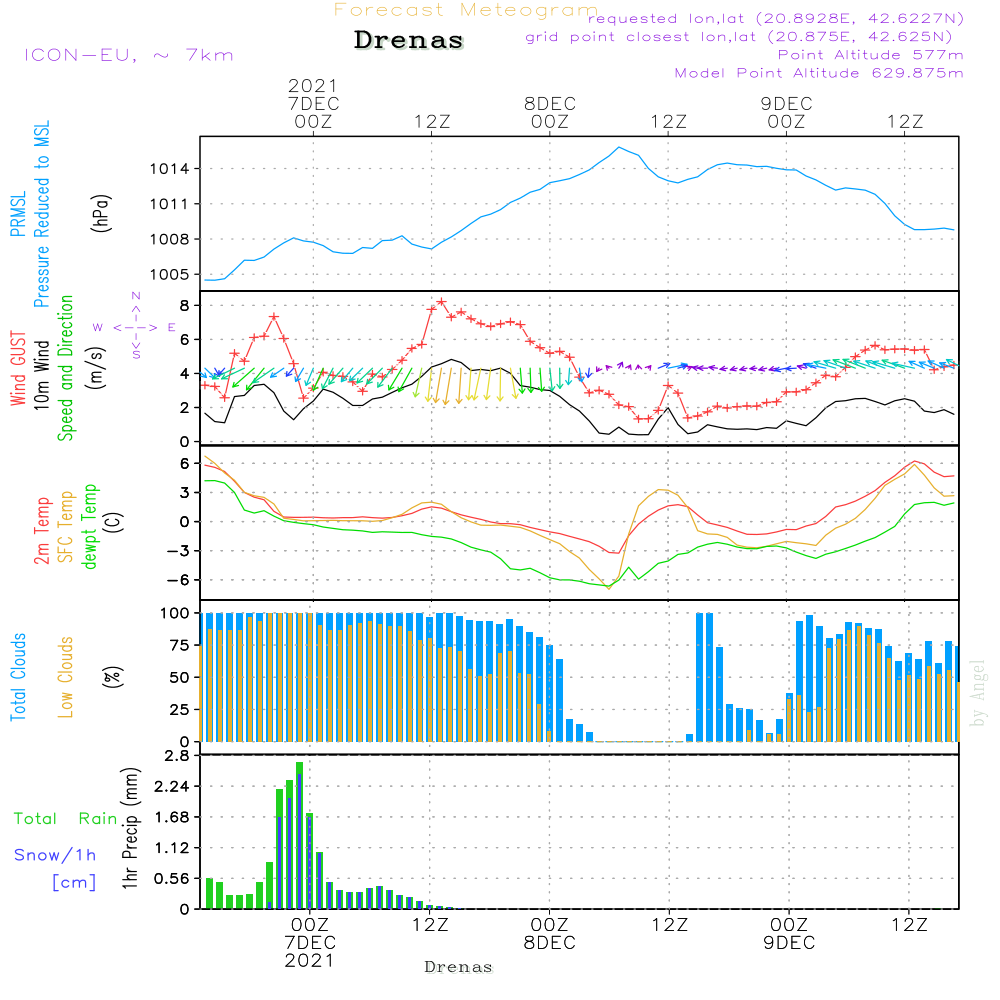Click the ICON-EU ~7km model label
The height and width of the screenshot is (1000, 1000).
128,55
